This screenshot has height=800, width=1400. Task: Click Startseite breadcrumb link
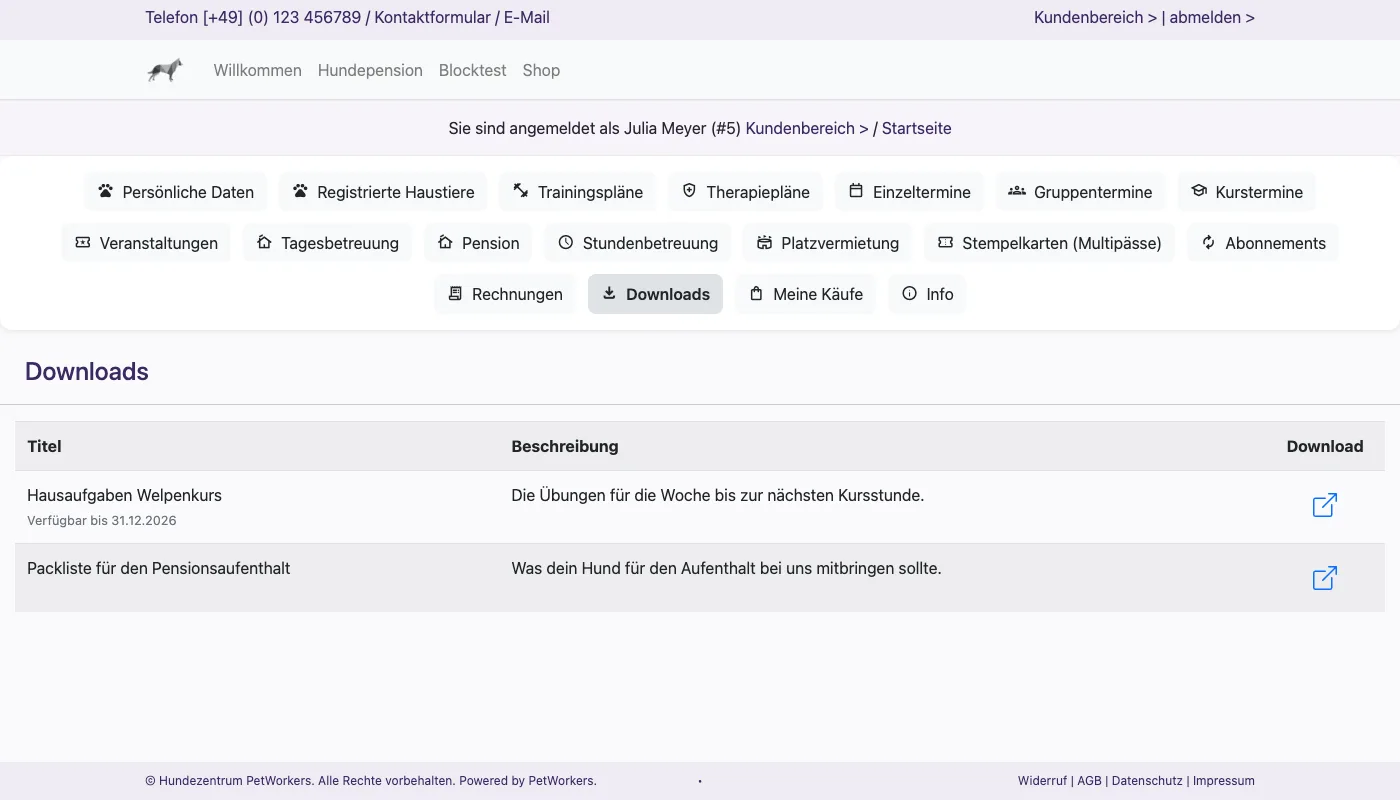click(916, 128)
